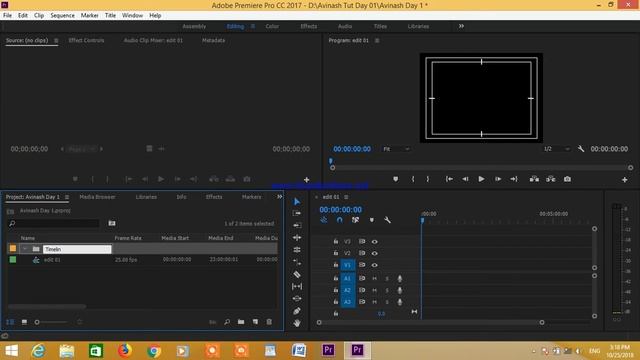The height and width of the screenshot is (360, 640).
Task: Add marker in Program monitor
Action: click(396, 179)
